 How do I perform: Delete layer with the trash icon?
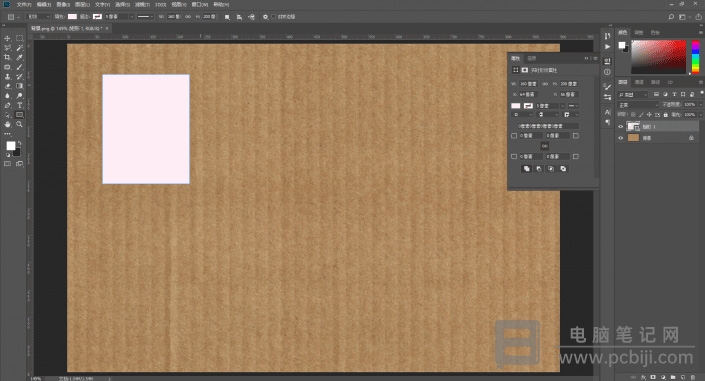pyautogui.click(x=693, y=377)
